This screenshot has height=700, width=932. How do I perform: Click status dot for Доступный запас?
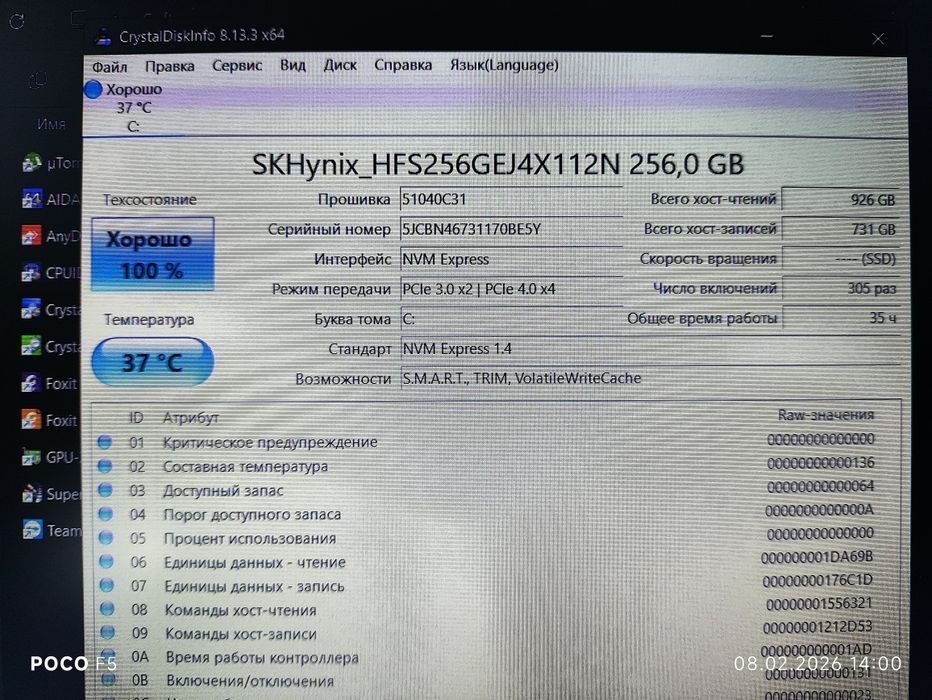(x=105, y=490)
